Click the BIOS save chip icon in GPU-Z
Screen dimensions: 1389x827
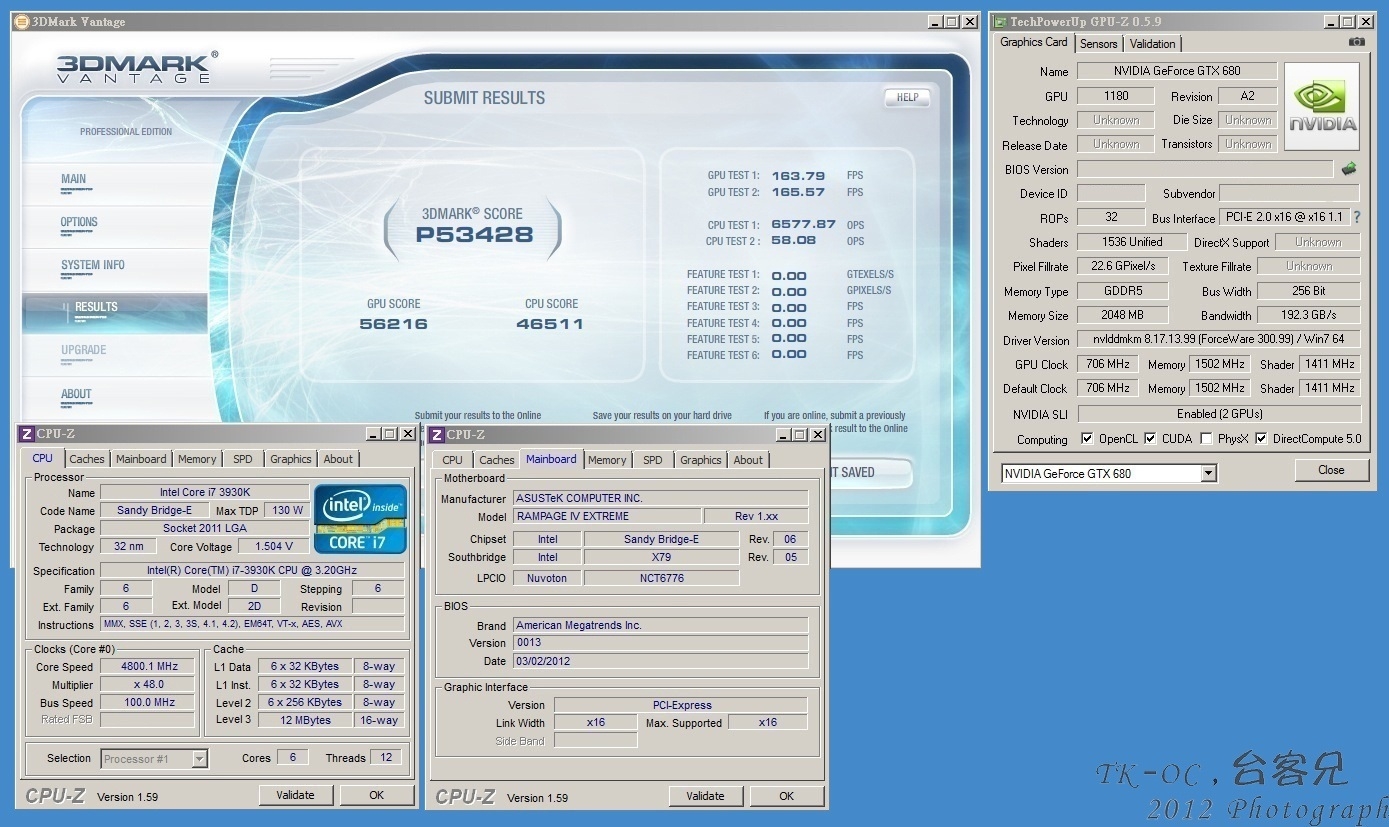pos(1349,169)
